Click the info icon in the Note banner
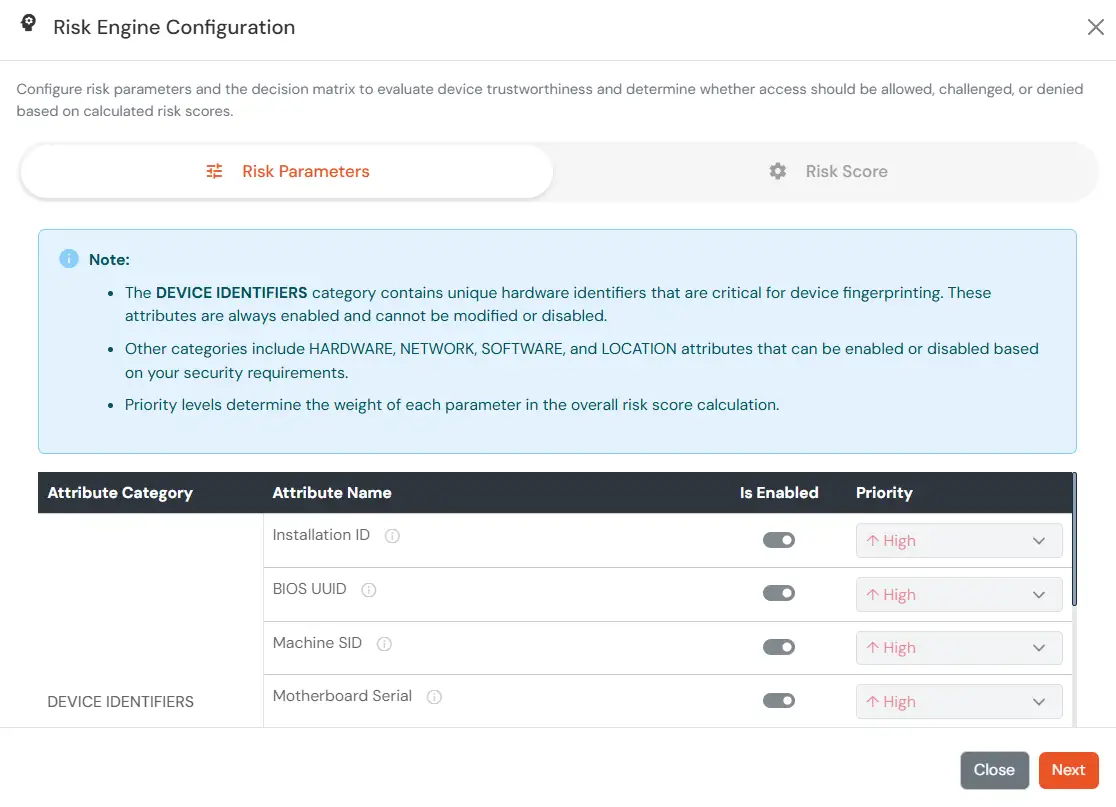Screen dimensions: 1116x807 tap(67, 258)
